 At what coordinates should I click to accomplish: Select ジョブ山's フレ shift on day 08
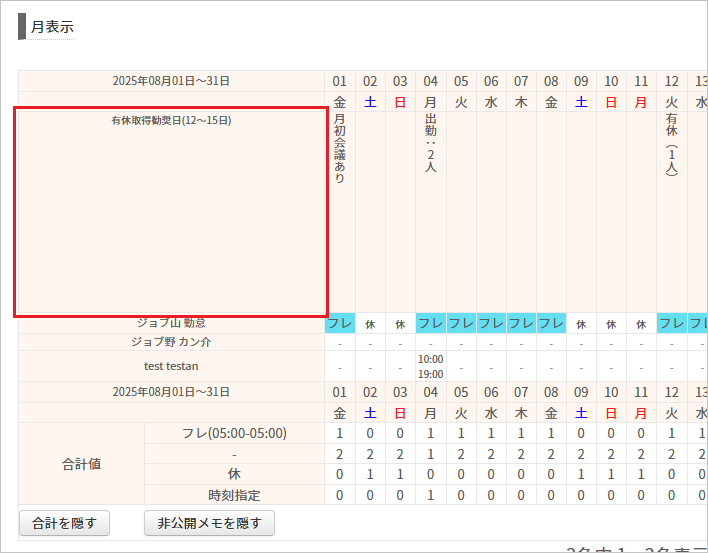(551, 324)
